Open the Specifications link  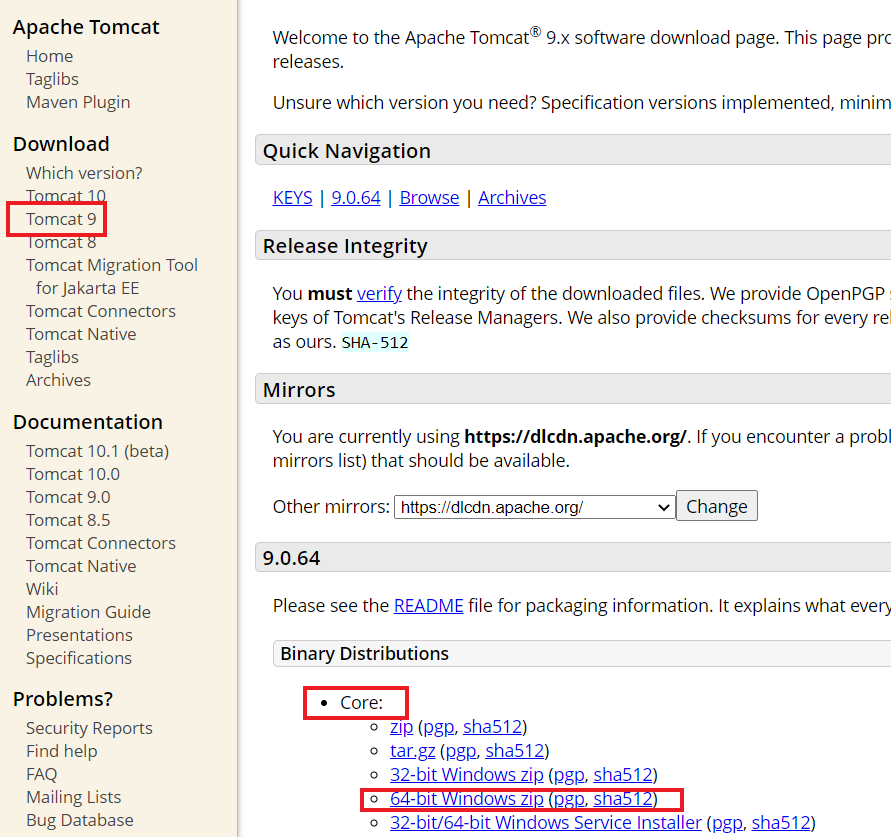(79, 658)
